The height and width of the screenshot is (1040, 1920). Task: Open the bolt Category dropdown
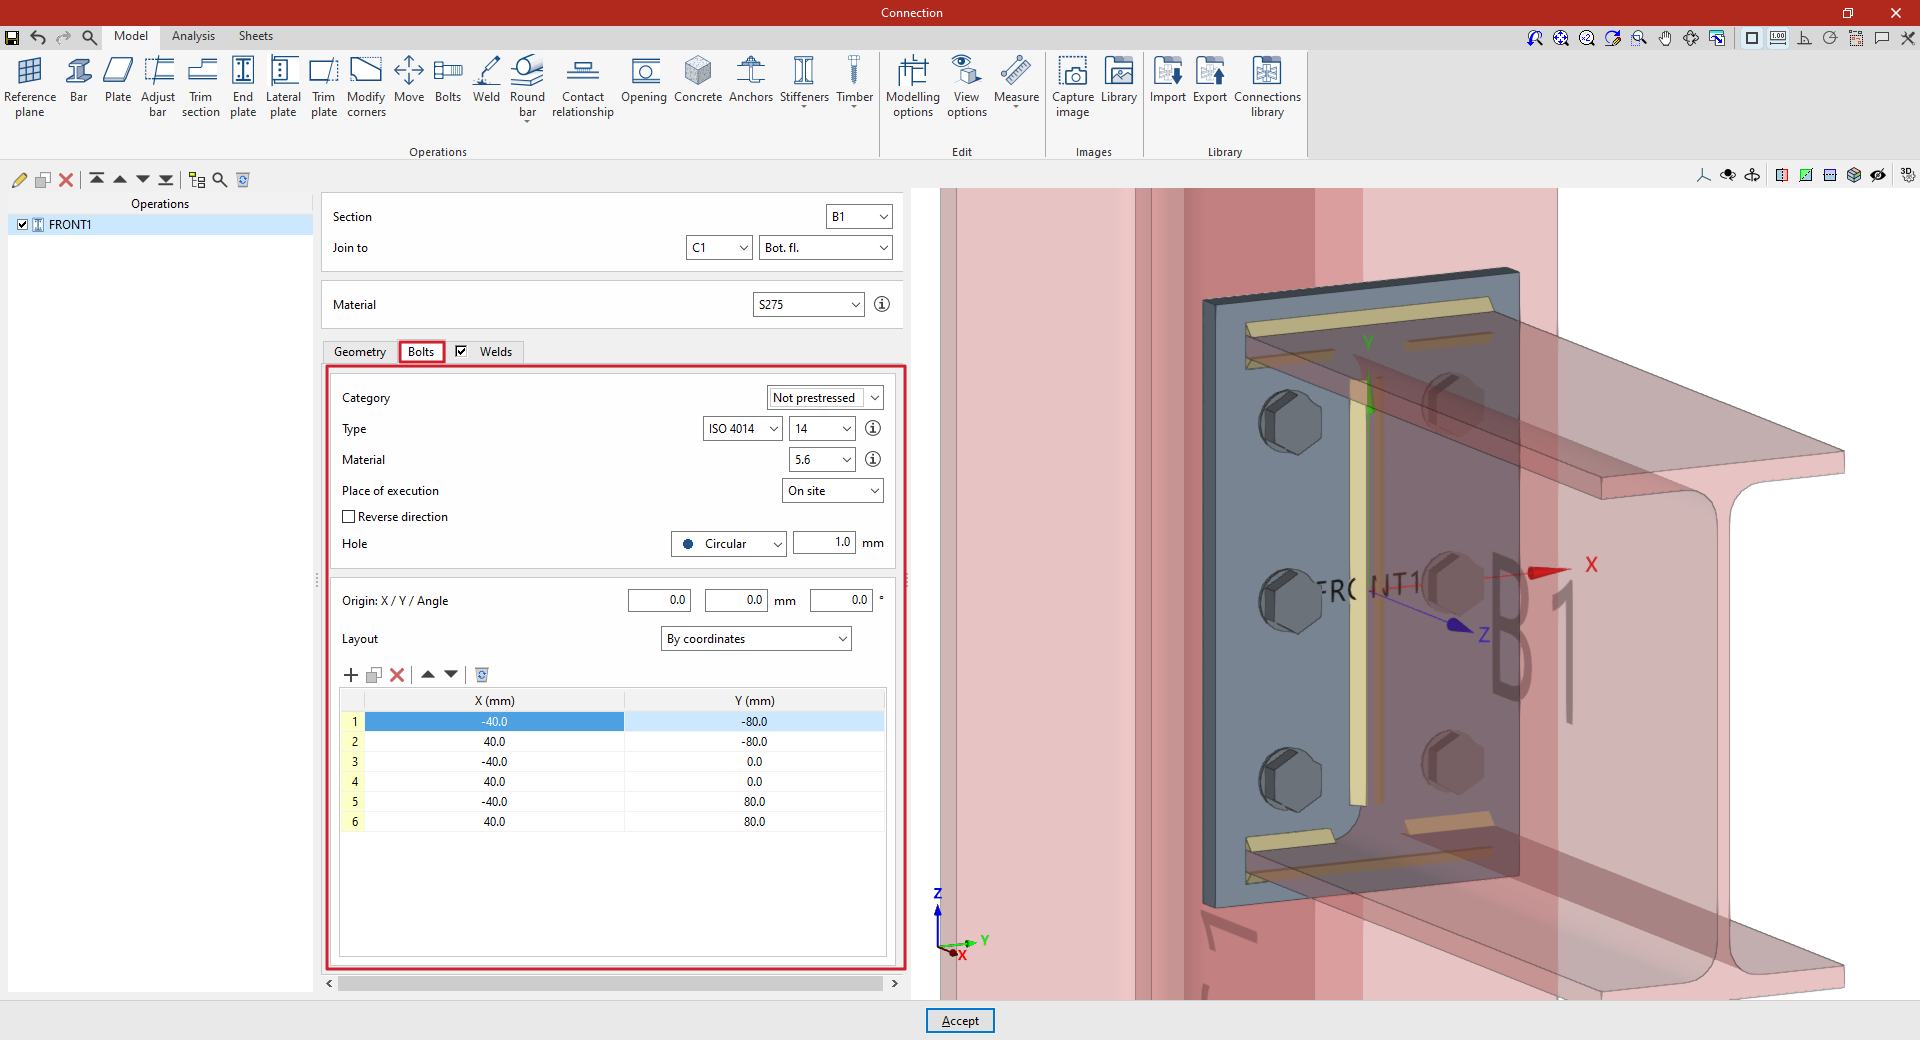[825, 398]
